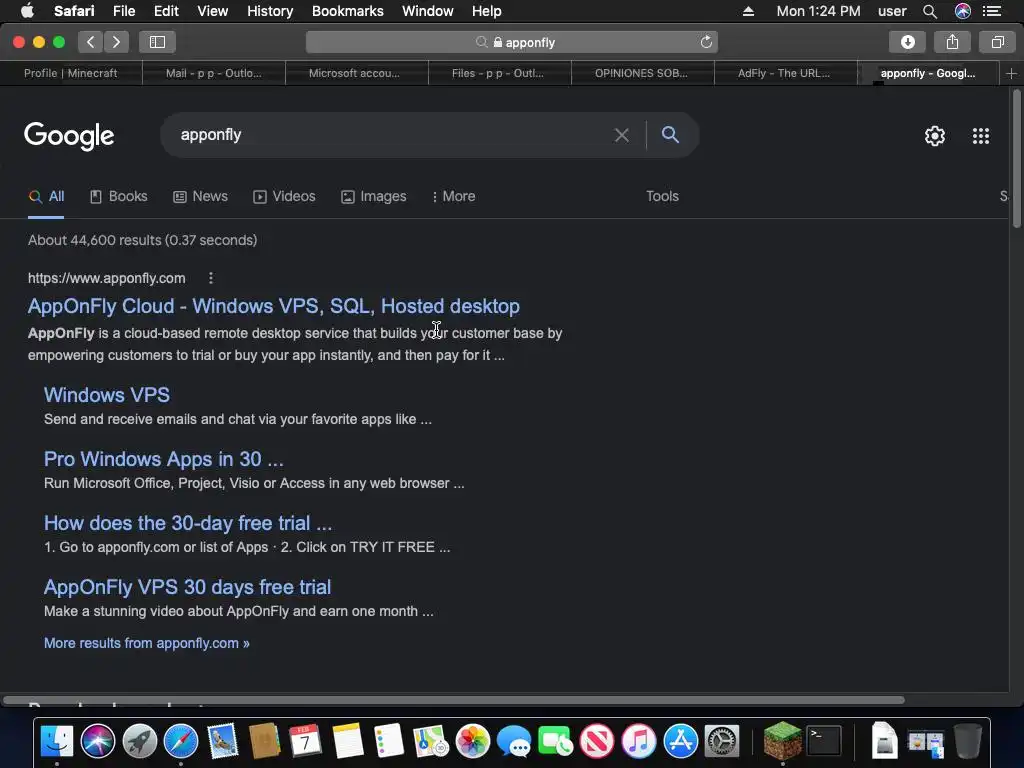
Task: Switch to Microsoft account tab
Action: [355, 73]
